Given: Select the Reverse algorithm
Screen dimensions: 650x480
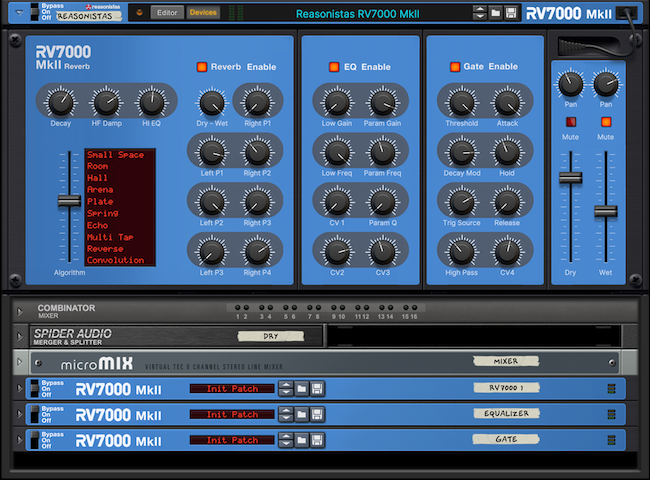Looking at the screenshot, I should (x=105, y=249).
